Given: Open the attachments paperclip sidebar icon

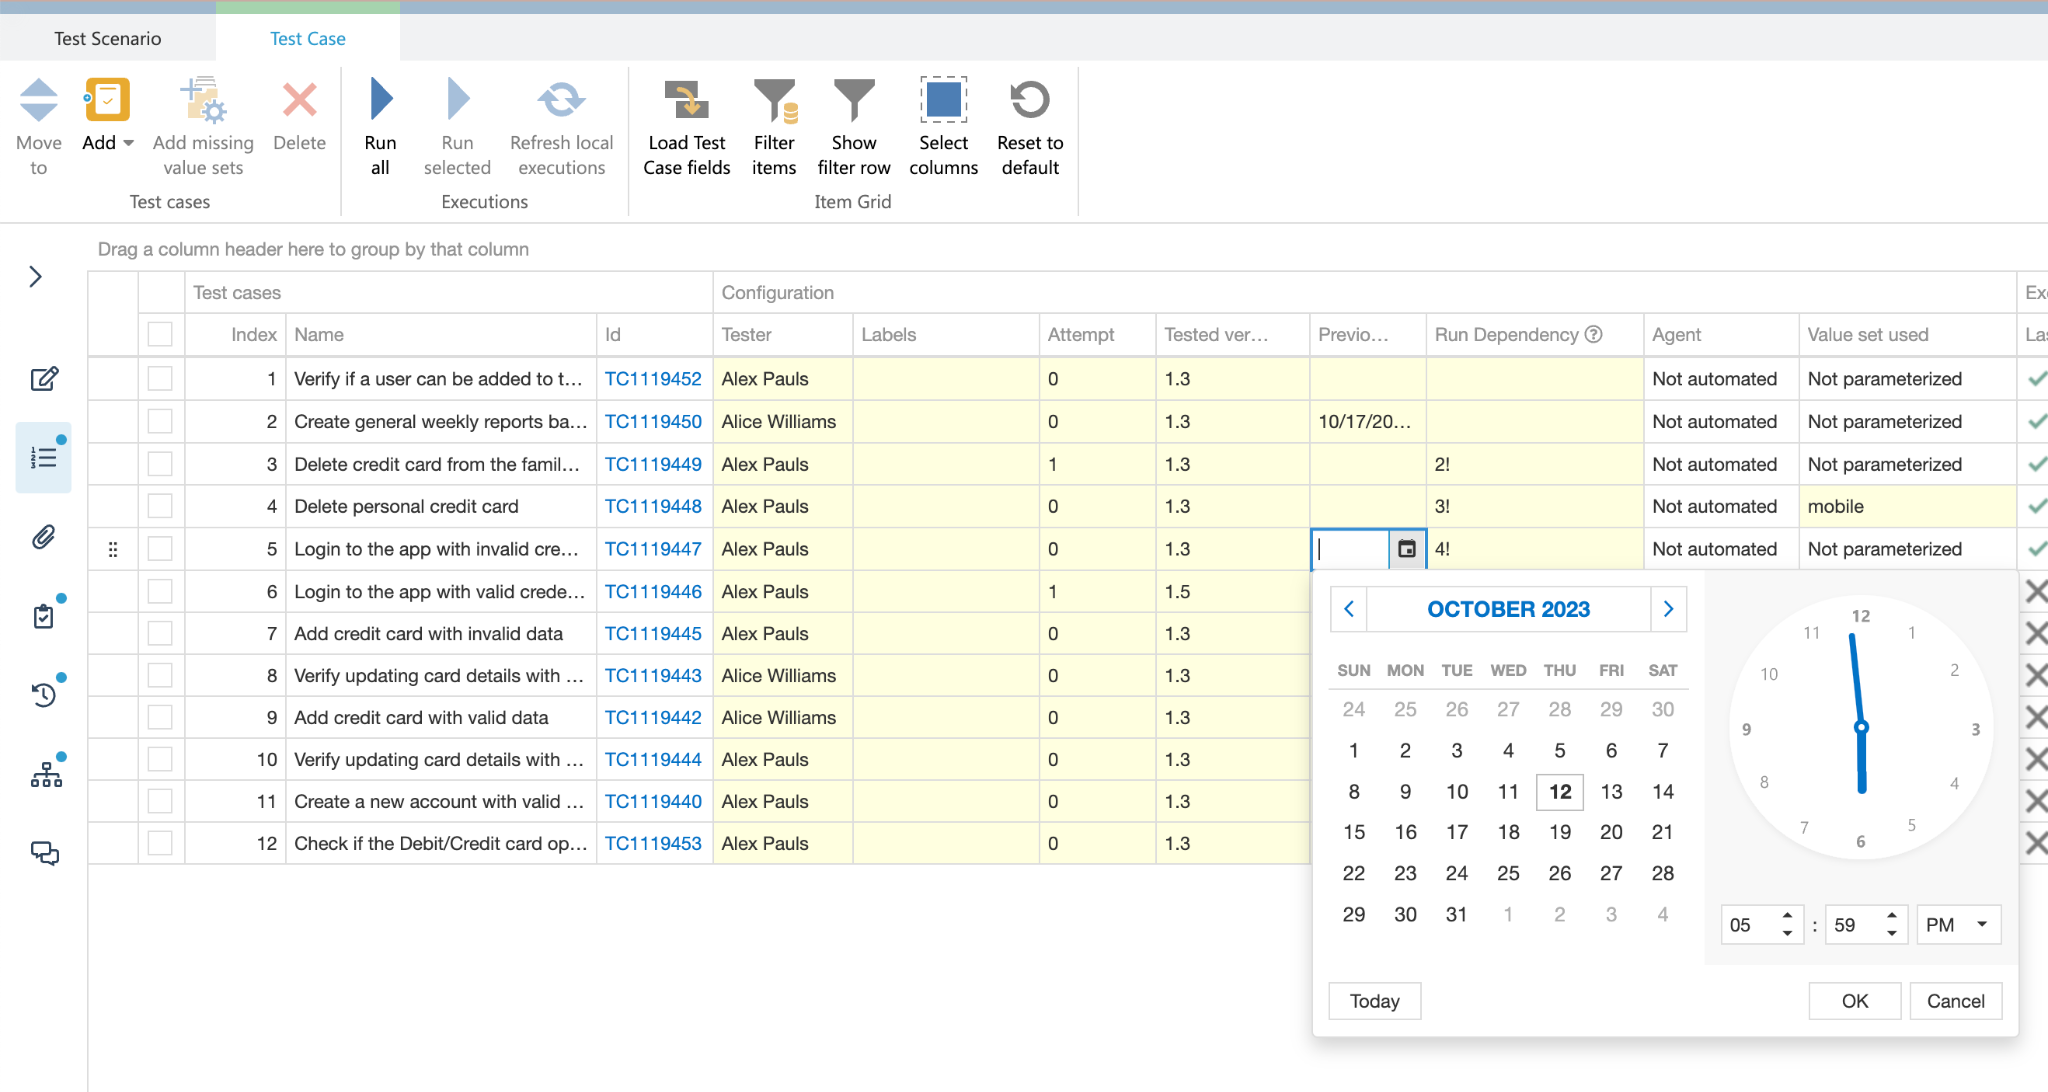Looking at the screenshot, I should point(44,537).
